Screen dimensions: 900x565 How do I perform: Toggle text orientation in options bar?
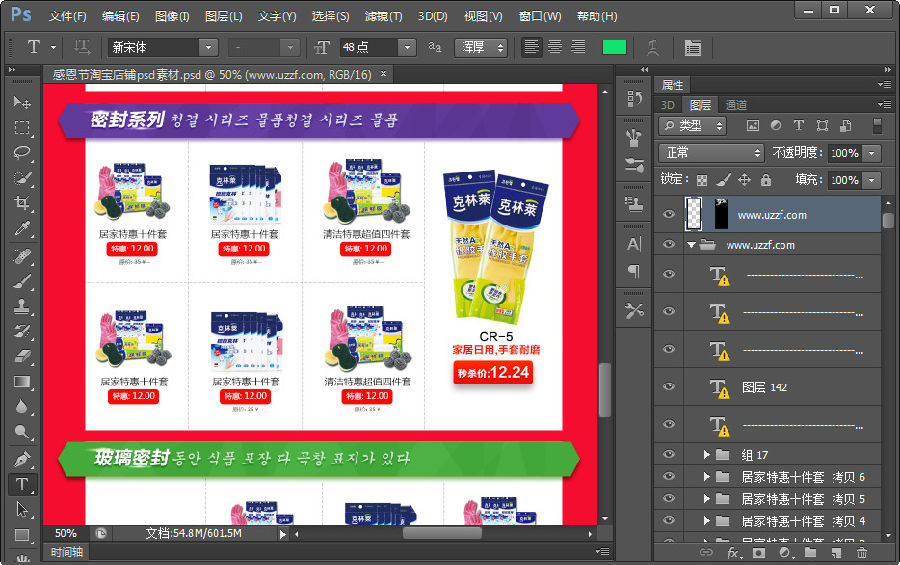tap(82, 48)
